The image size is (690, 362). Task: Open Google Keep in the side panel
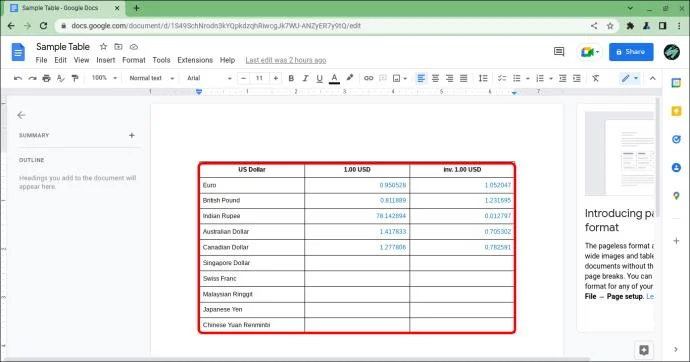point(676,111)
